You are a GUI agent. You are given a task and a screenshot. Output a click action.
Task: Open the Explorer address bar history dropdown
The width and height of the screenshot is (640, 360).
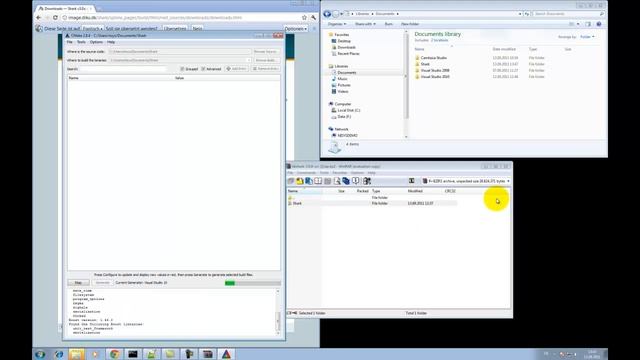tap(520, 14)
